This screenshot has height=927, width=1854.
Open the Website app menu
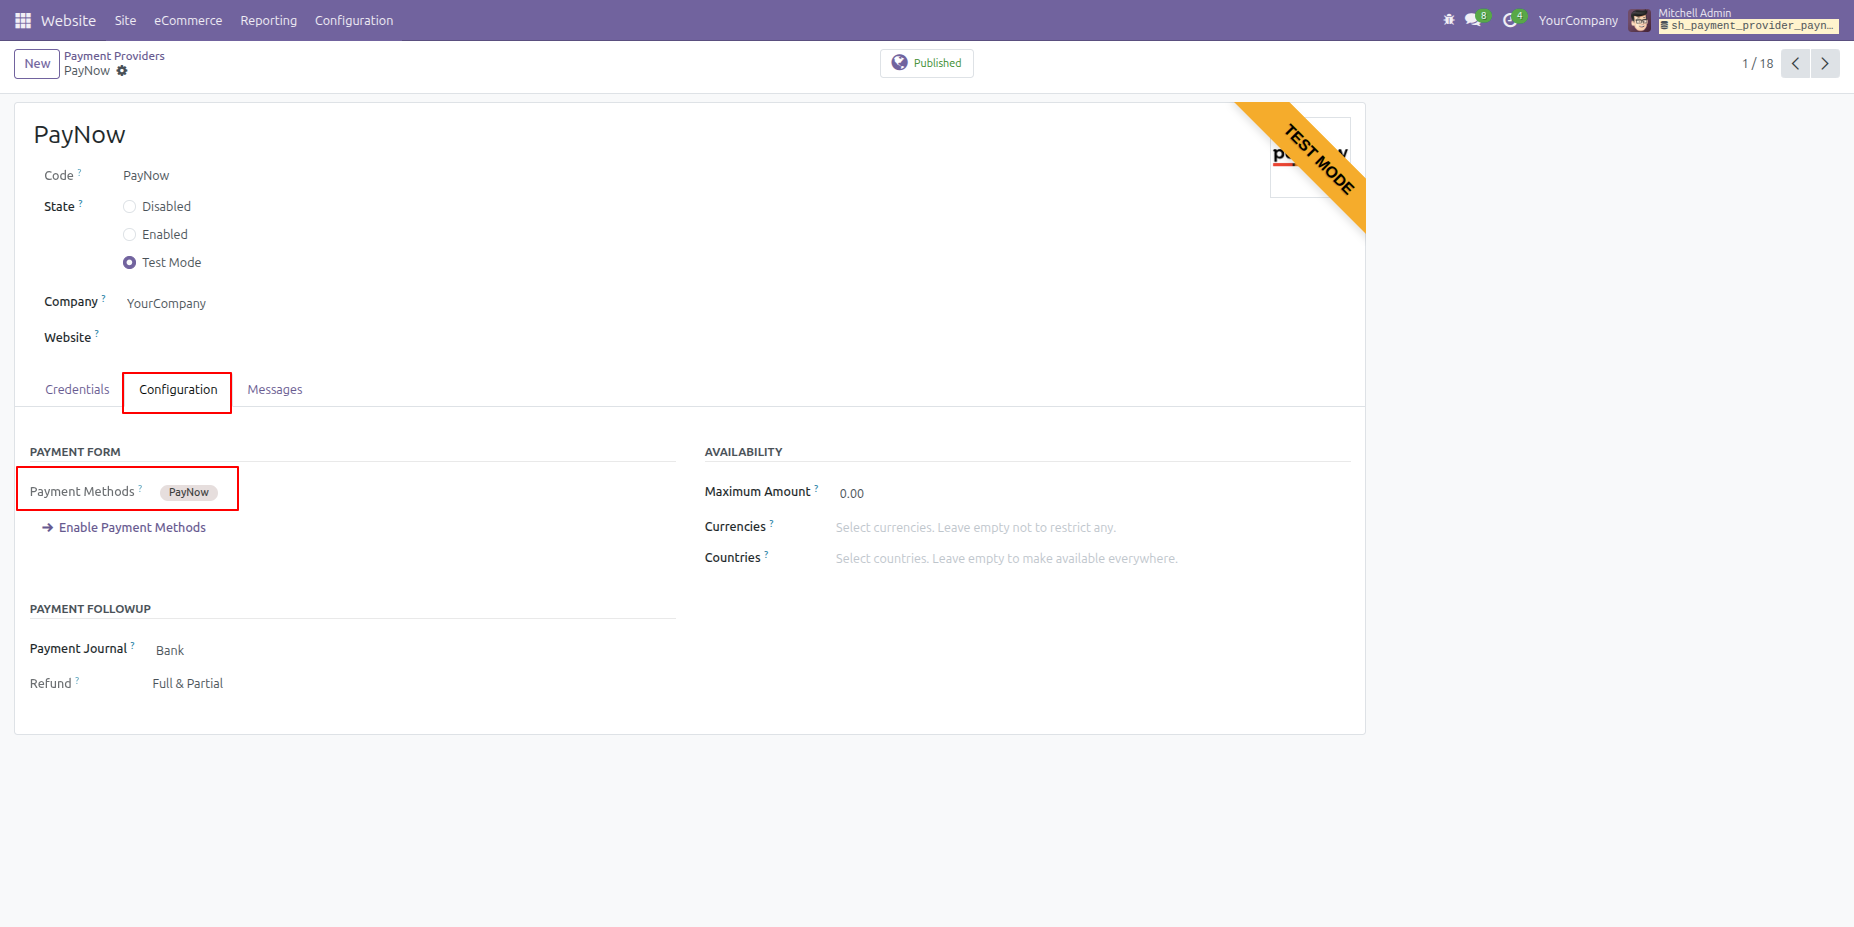click(x=68, y=20)
